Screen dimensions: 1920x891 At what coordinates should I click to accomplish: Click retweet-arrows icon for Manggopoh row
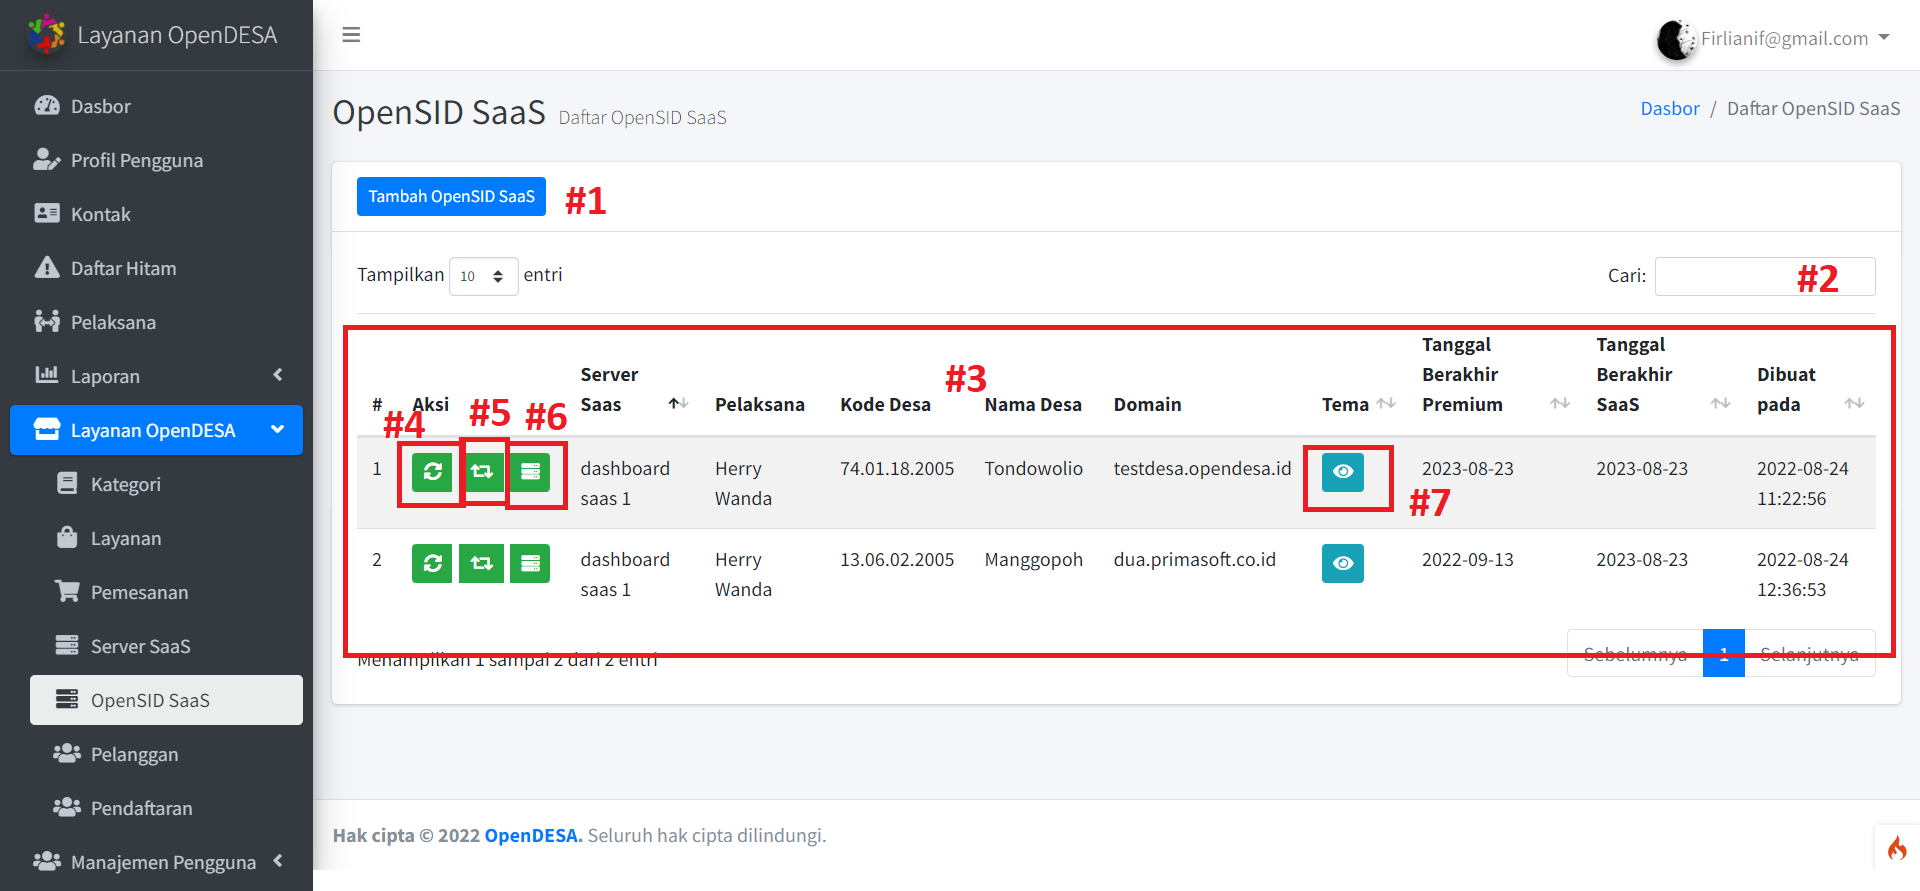point(482,563)
